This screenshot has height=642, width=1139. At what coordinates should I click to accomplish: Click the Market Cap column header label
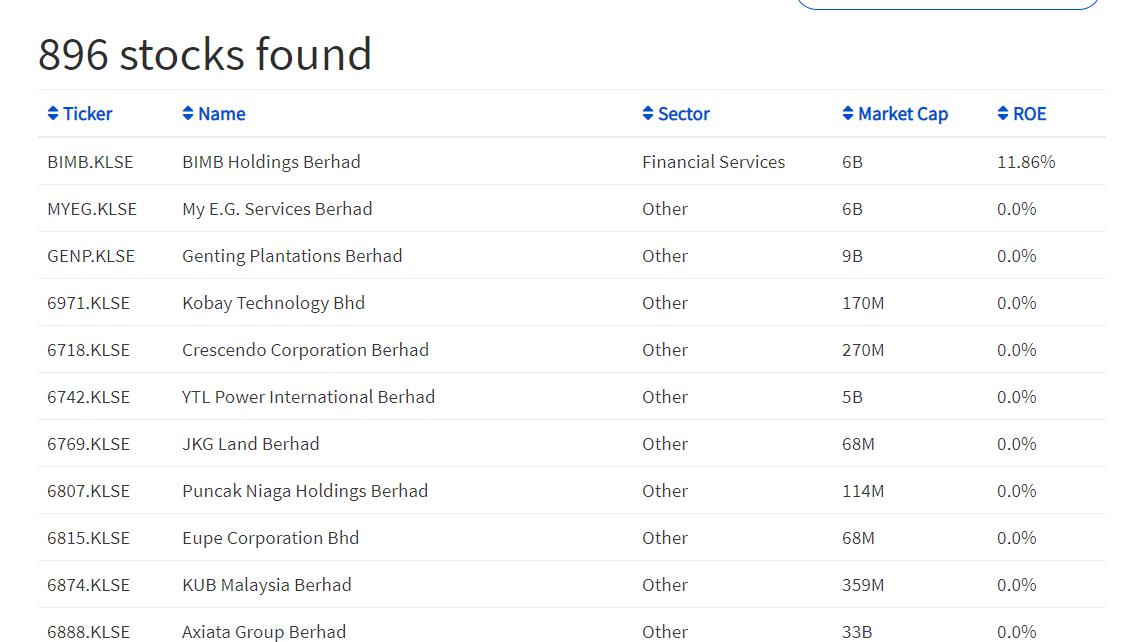[903, 114]
